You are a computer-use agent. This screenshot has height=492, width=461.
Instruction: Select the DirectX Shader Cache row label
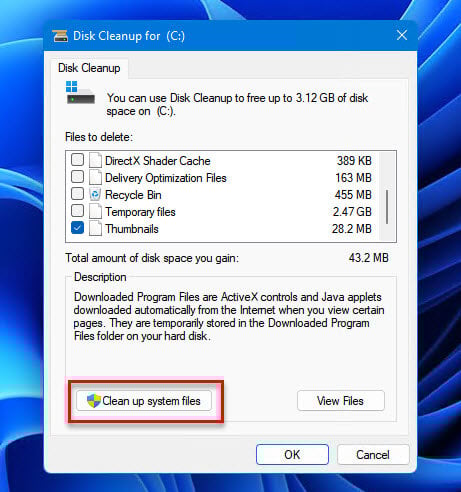158,161
